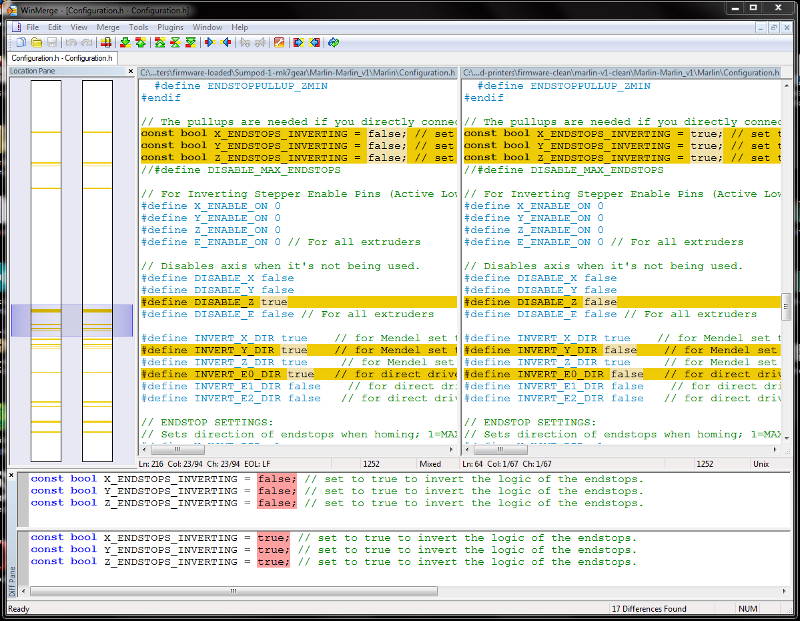
Task: Open the Window menu
Action: pyautogui.click(x=207, y=28)
